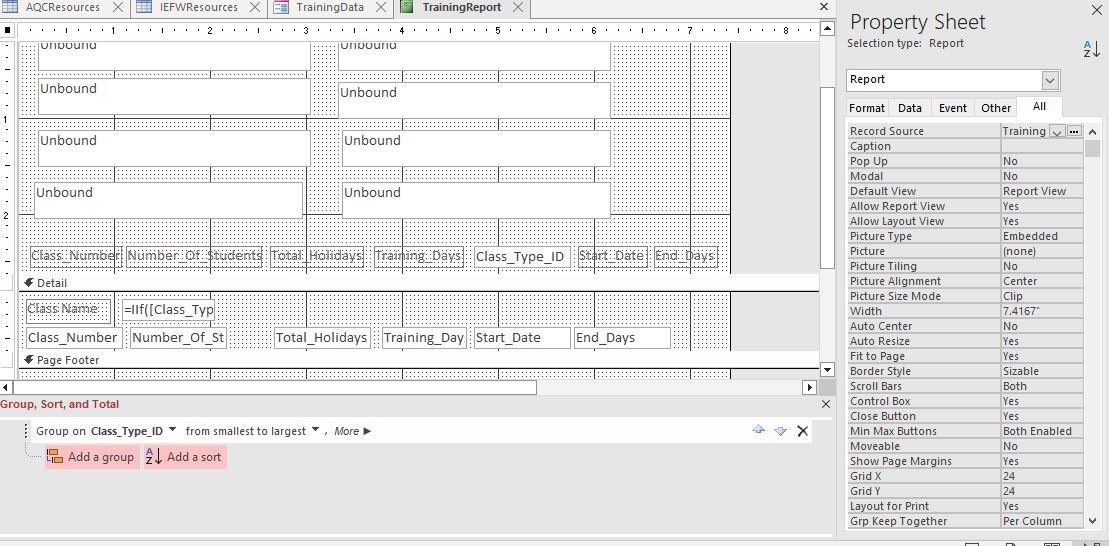
Task: Select the Class Name label in Detail
Action: point(68,310)
